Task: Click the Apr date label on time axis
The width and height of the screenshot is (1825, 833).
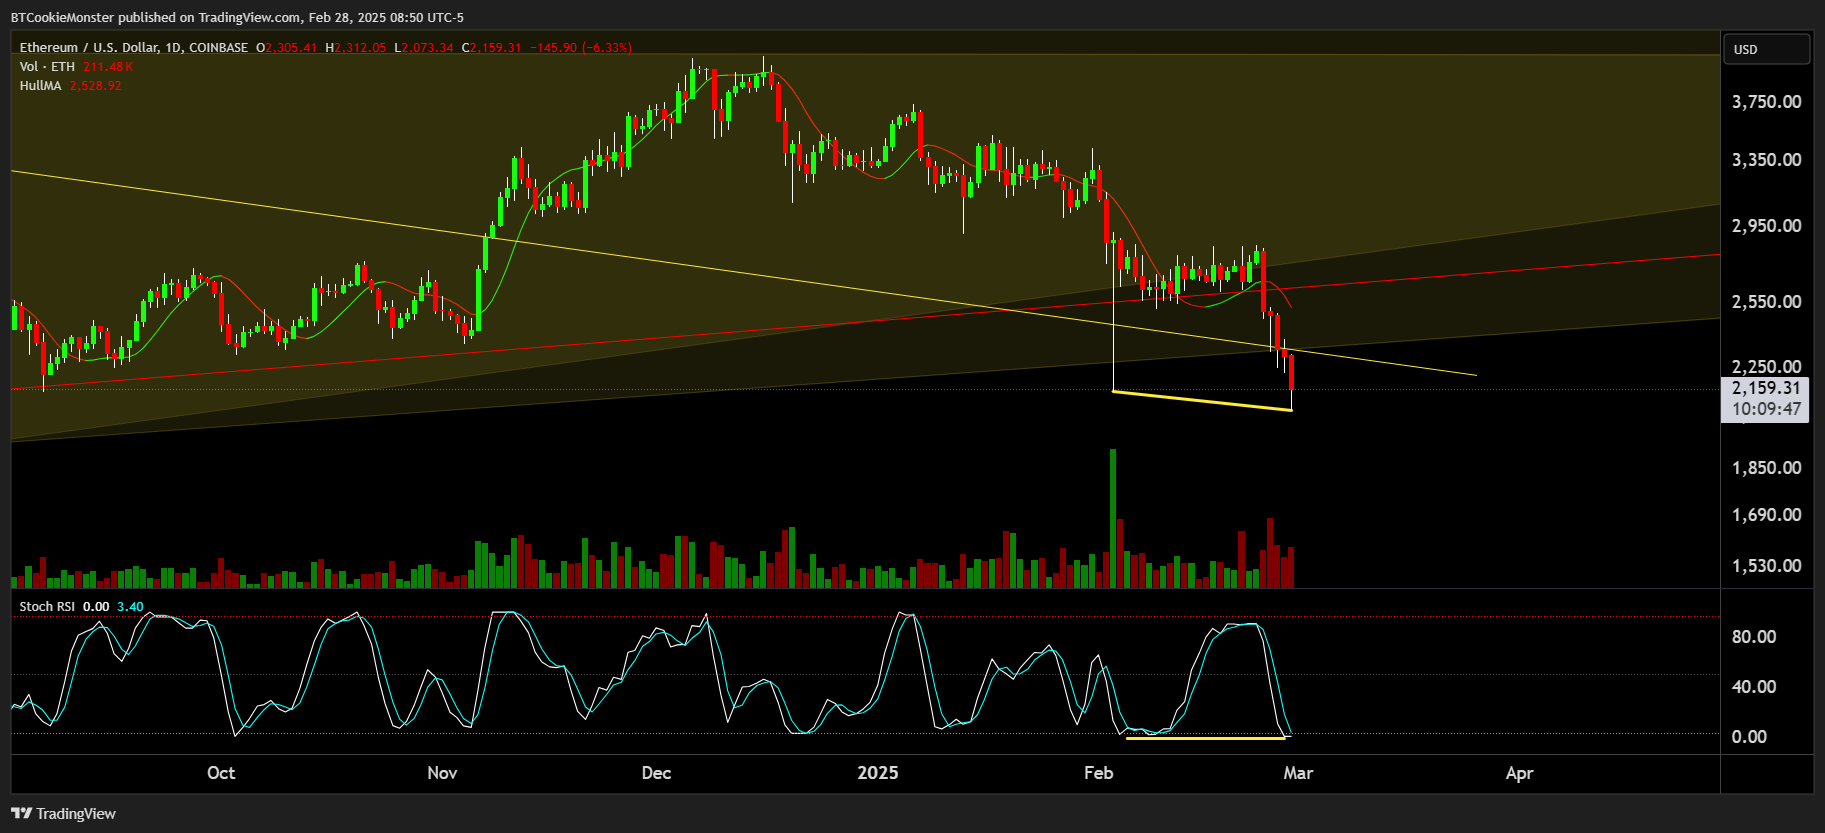Action: point(1519,773)
